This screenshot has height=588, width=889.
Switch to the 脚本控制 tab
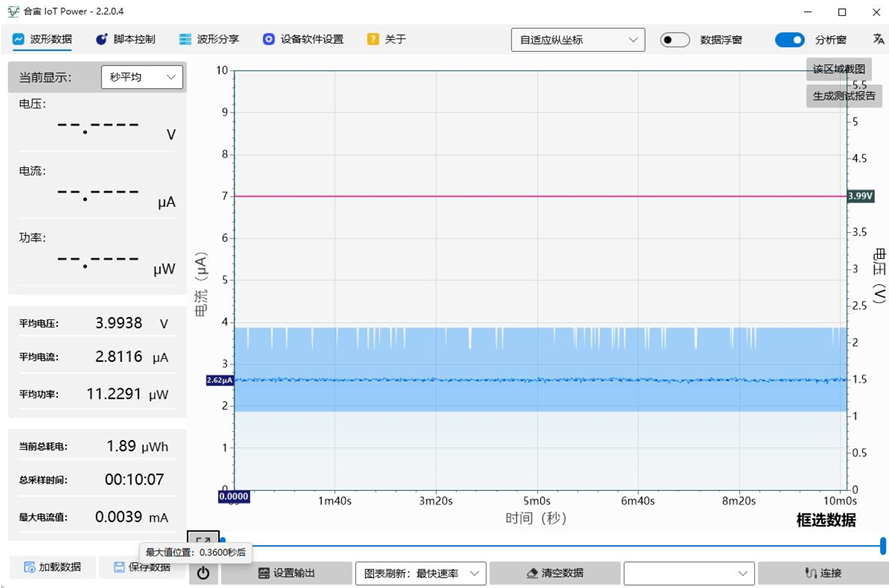[x=125, y=39]
